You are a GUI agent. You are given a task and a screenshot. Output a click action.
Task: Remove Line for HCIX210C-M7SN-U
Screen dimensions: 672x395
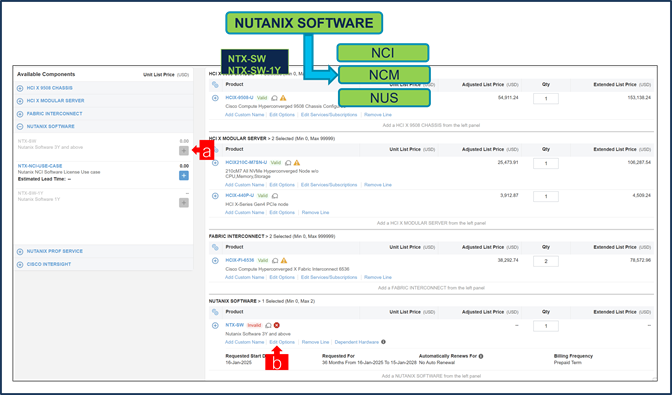[378, 185]
